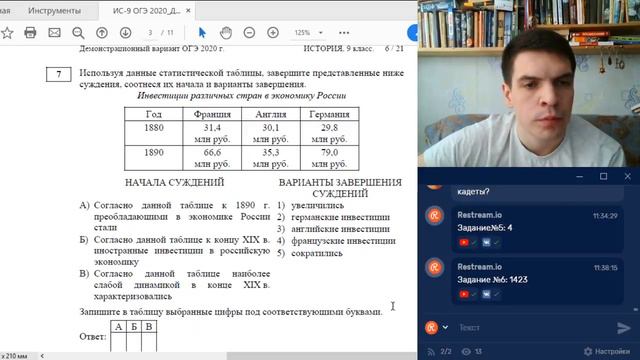The image size is (640, 360).
Task: Click the Restream sender avatar beside text field
Action: tap(432, 327)
